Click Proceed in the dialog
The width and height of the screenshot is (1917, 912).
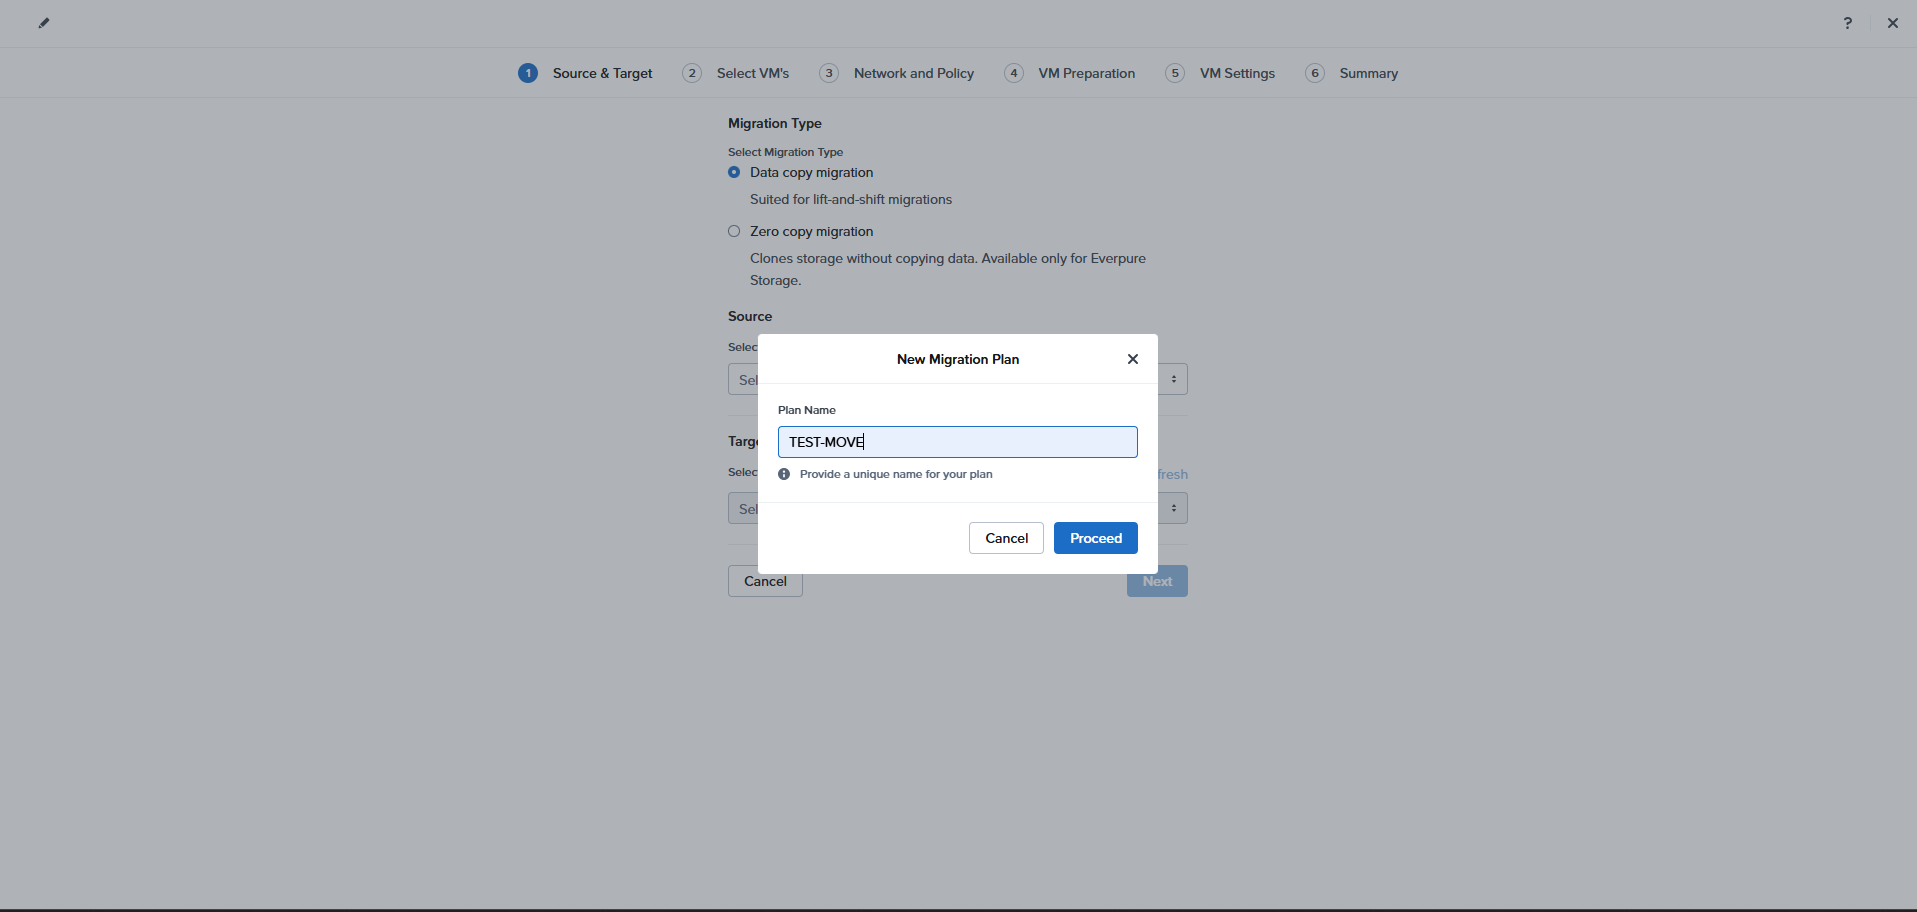pyautogui.click(x=1096, y=538)
